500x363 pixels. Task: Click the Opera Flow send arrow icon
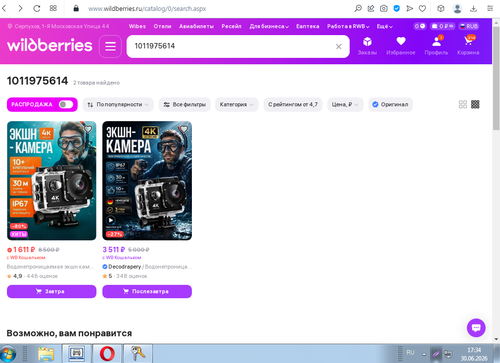(x=410, y=8)
